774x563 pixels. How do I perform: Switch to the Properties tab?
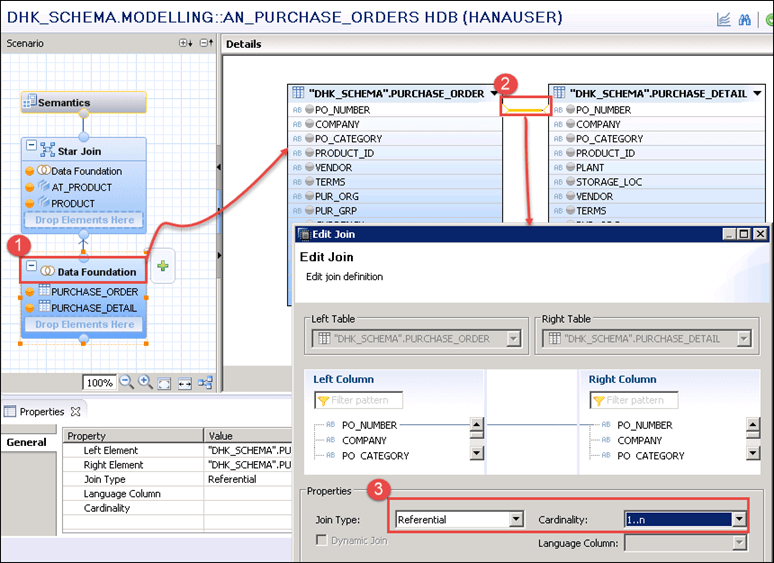pyautogui.click(x=40, y=411)
